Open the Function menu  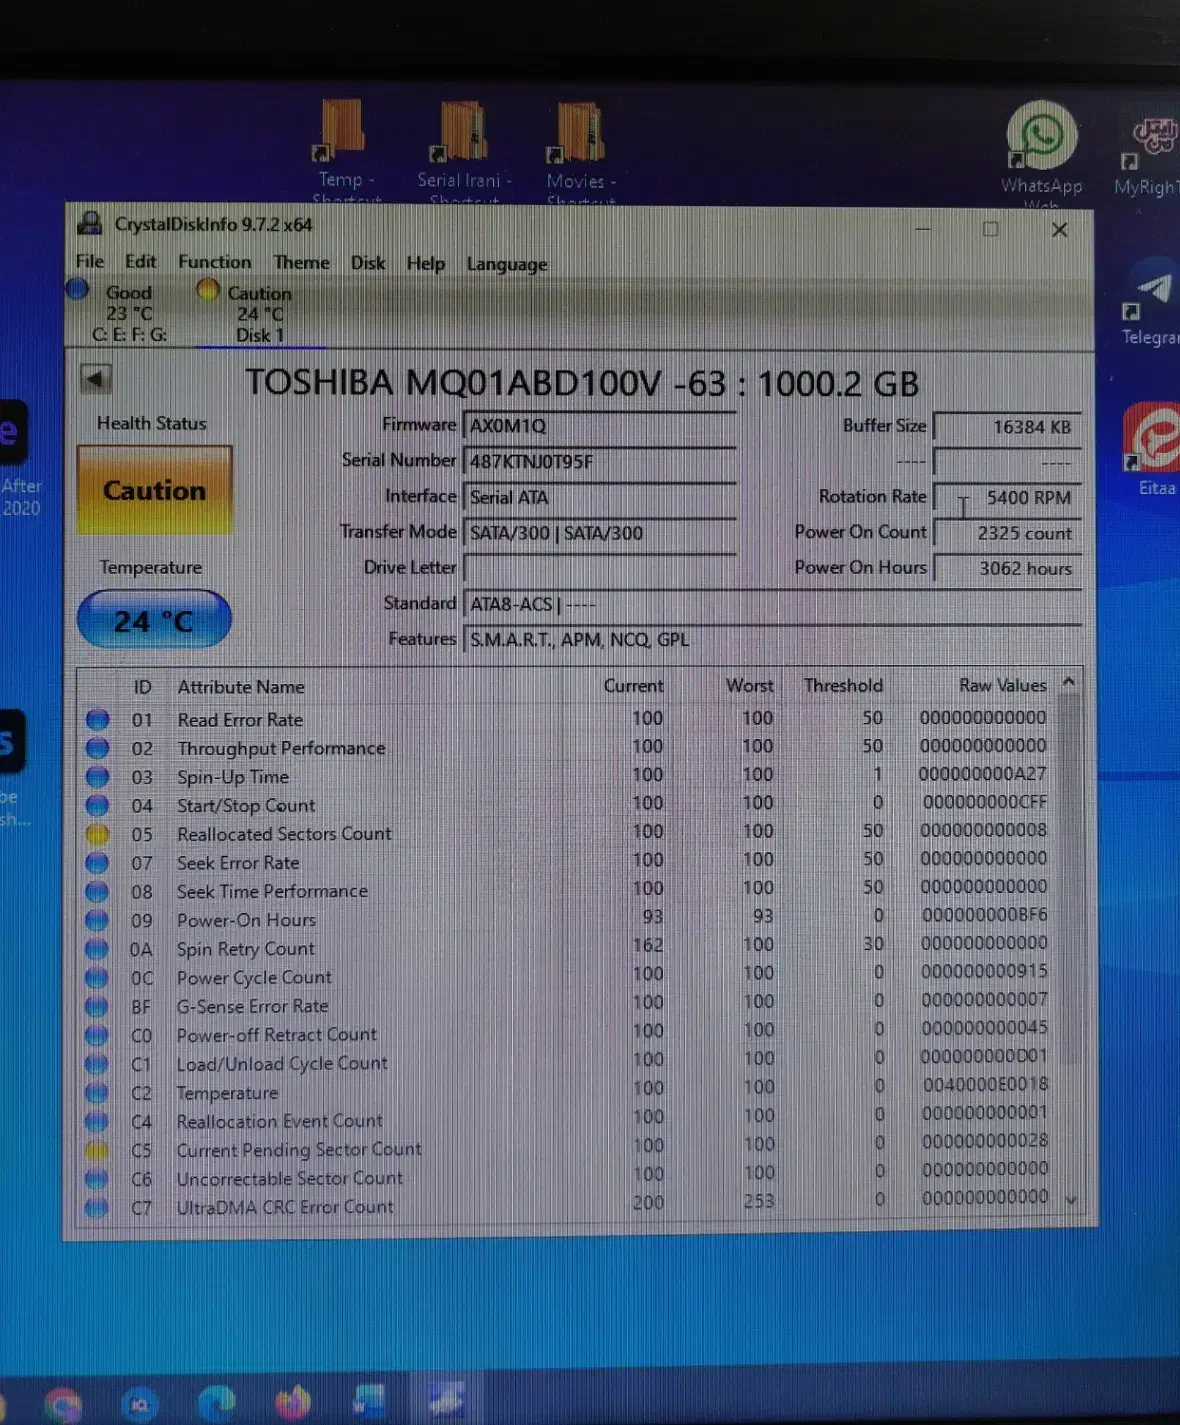[214, 262]
